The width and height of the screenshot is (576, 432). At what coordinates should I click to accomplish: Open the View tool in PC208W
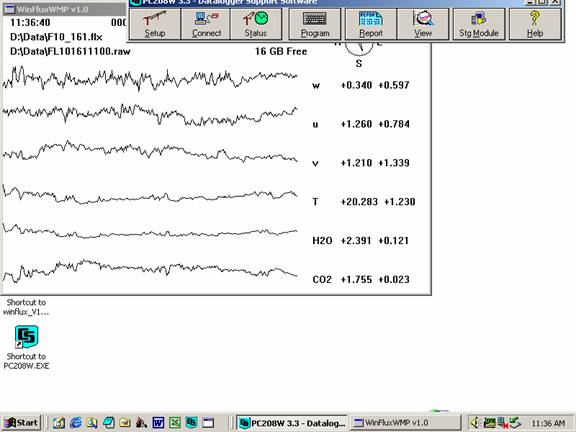coord(423,24)
